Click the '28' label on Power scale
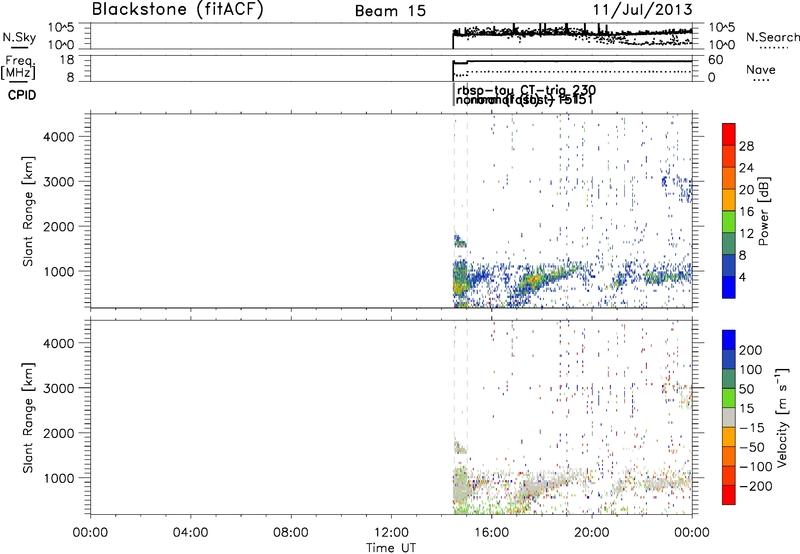Image resolution: width=800 pixels, height=554 pixels. [746, 146]
